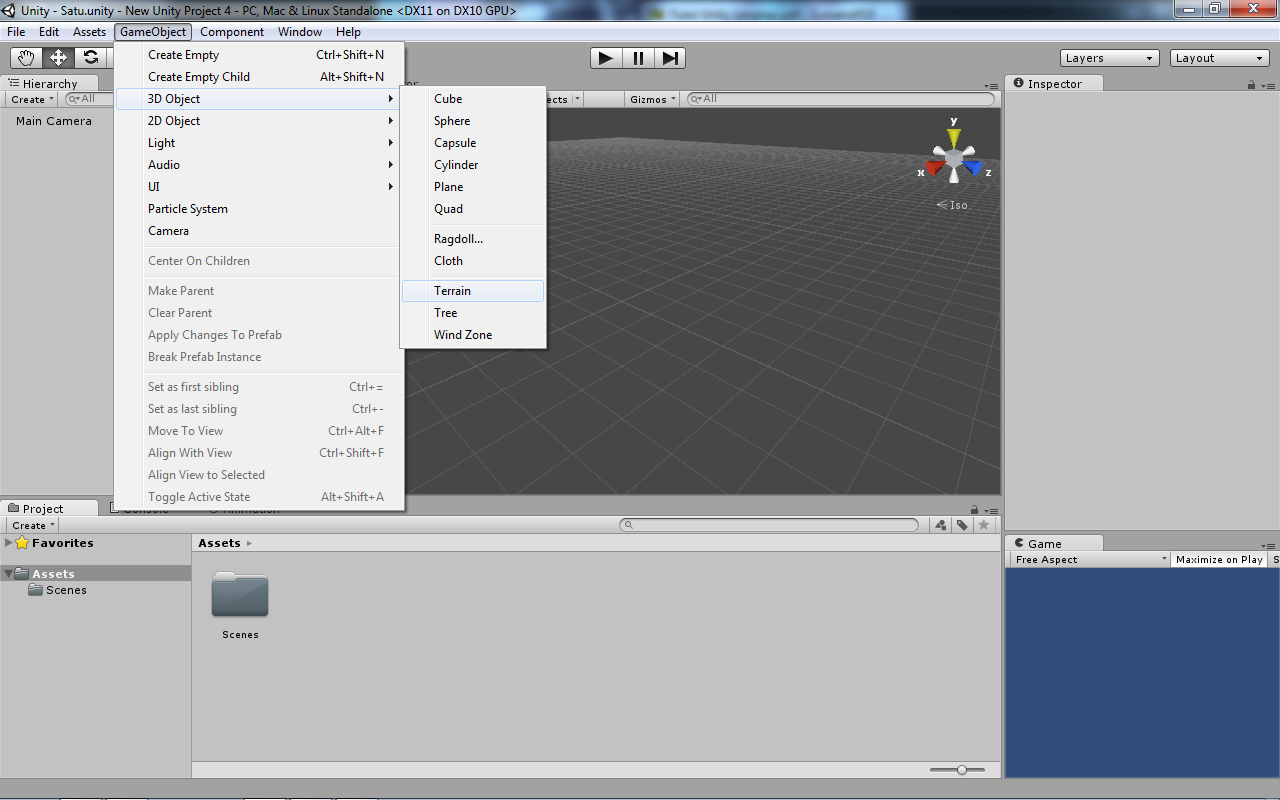This screenshot has height=800, width=1280.
Task: Click the Play button
Action: [605, 58]
